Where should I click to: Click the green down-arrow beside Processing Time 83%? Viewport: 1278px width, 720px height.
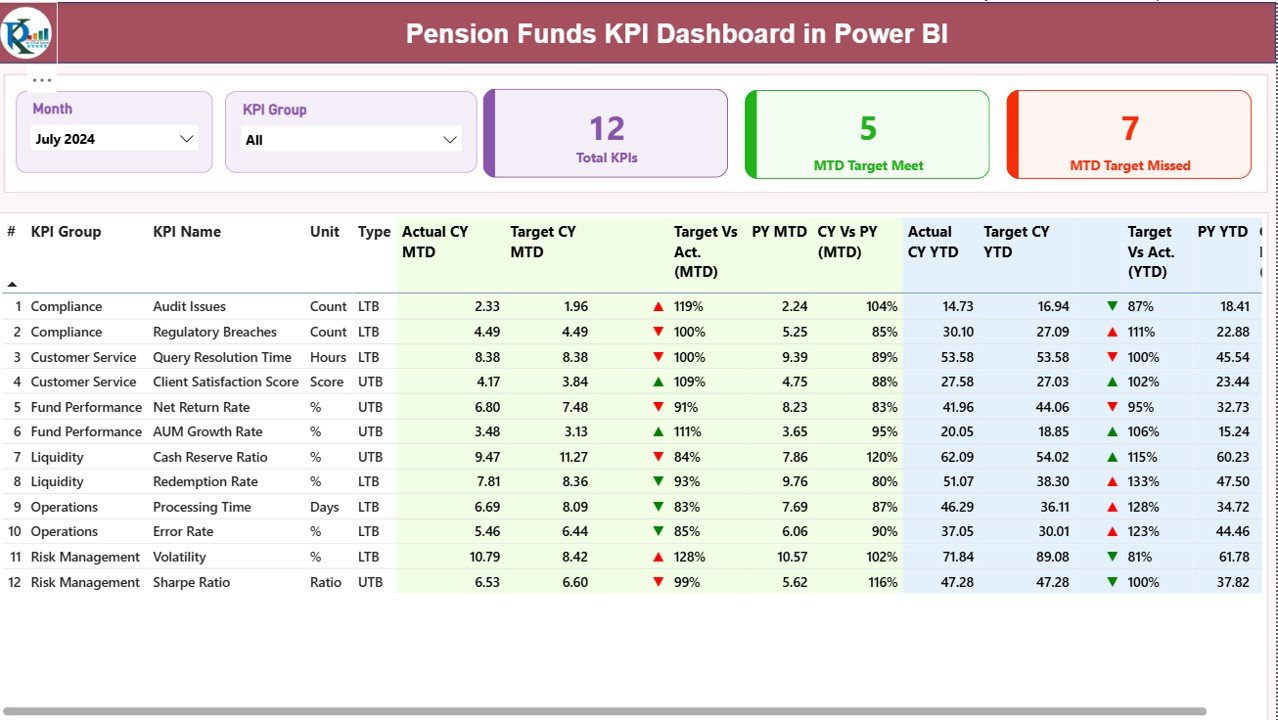pos(657,506)
